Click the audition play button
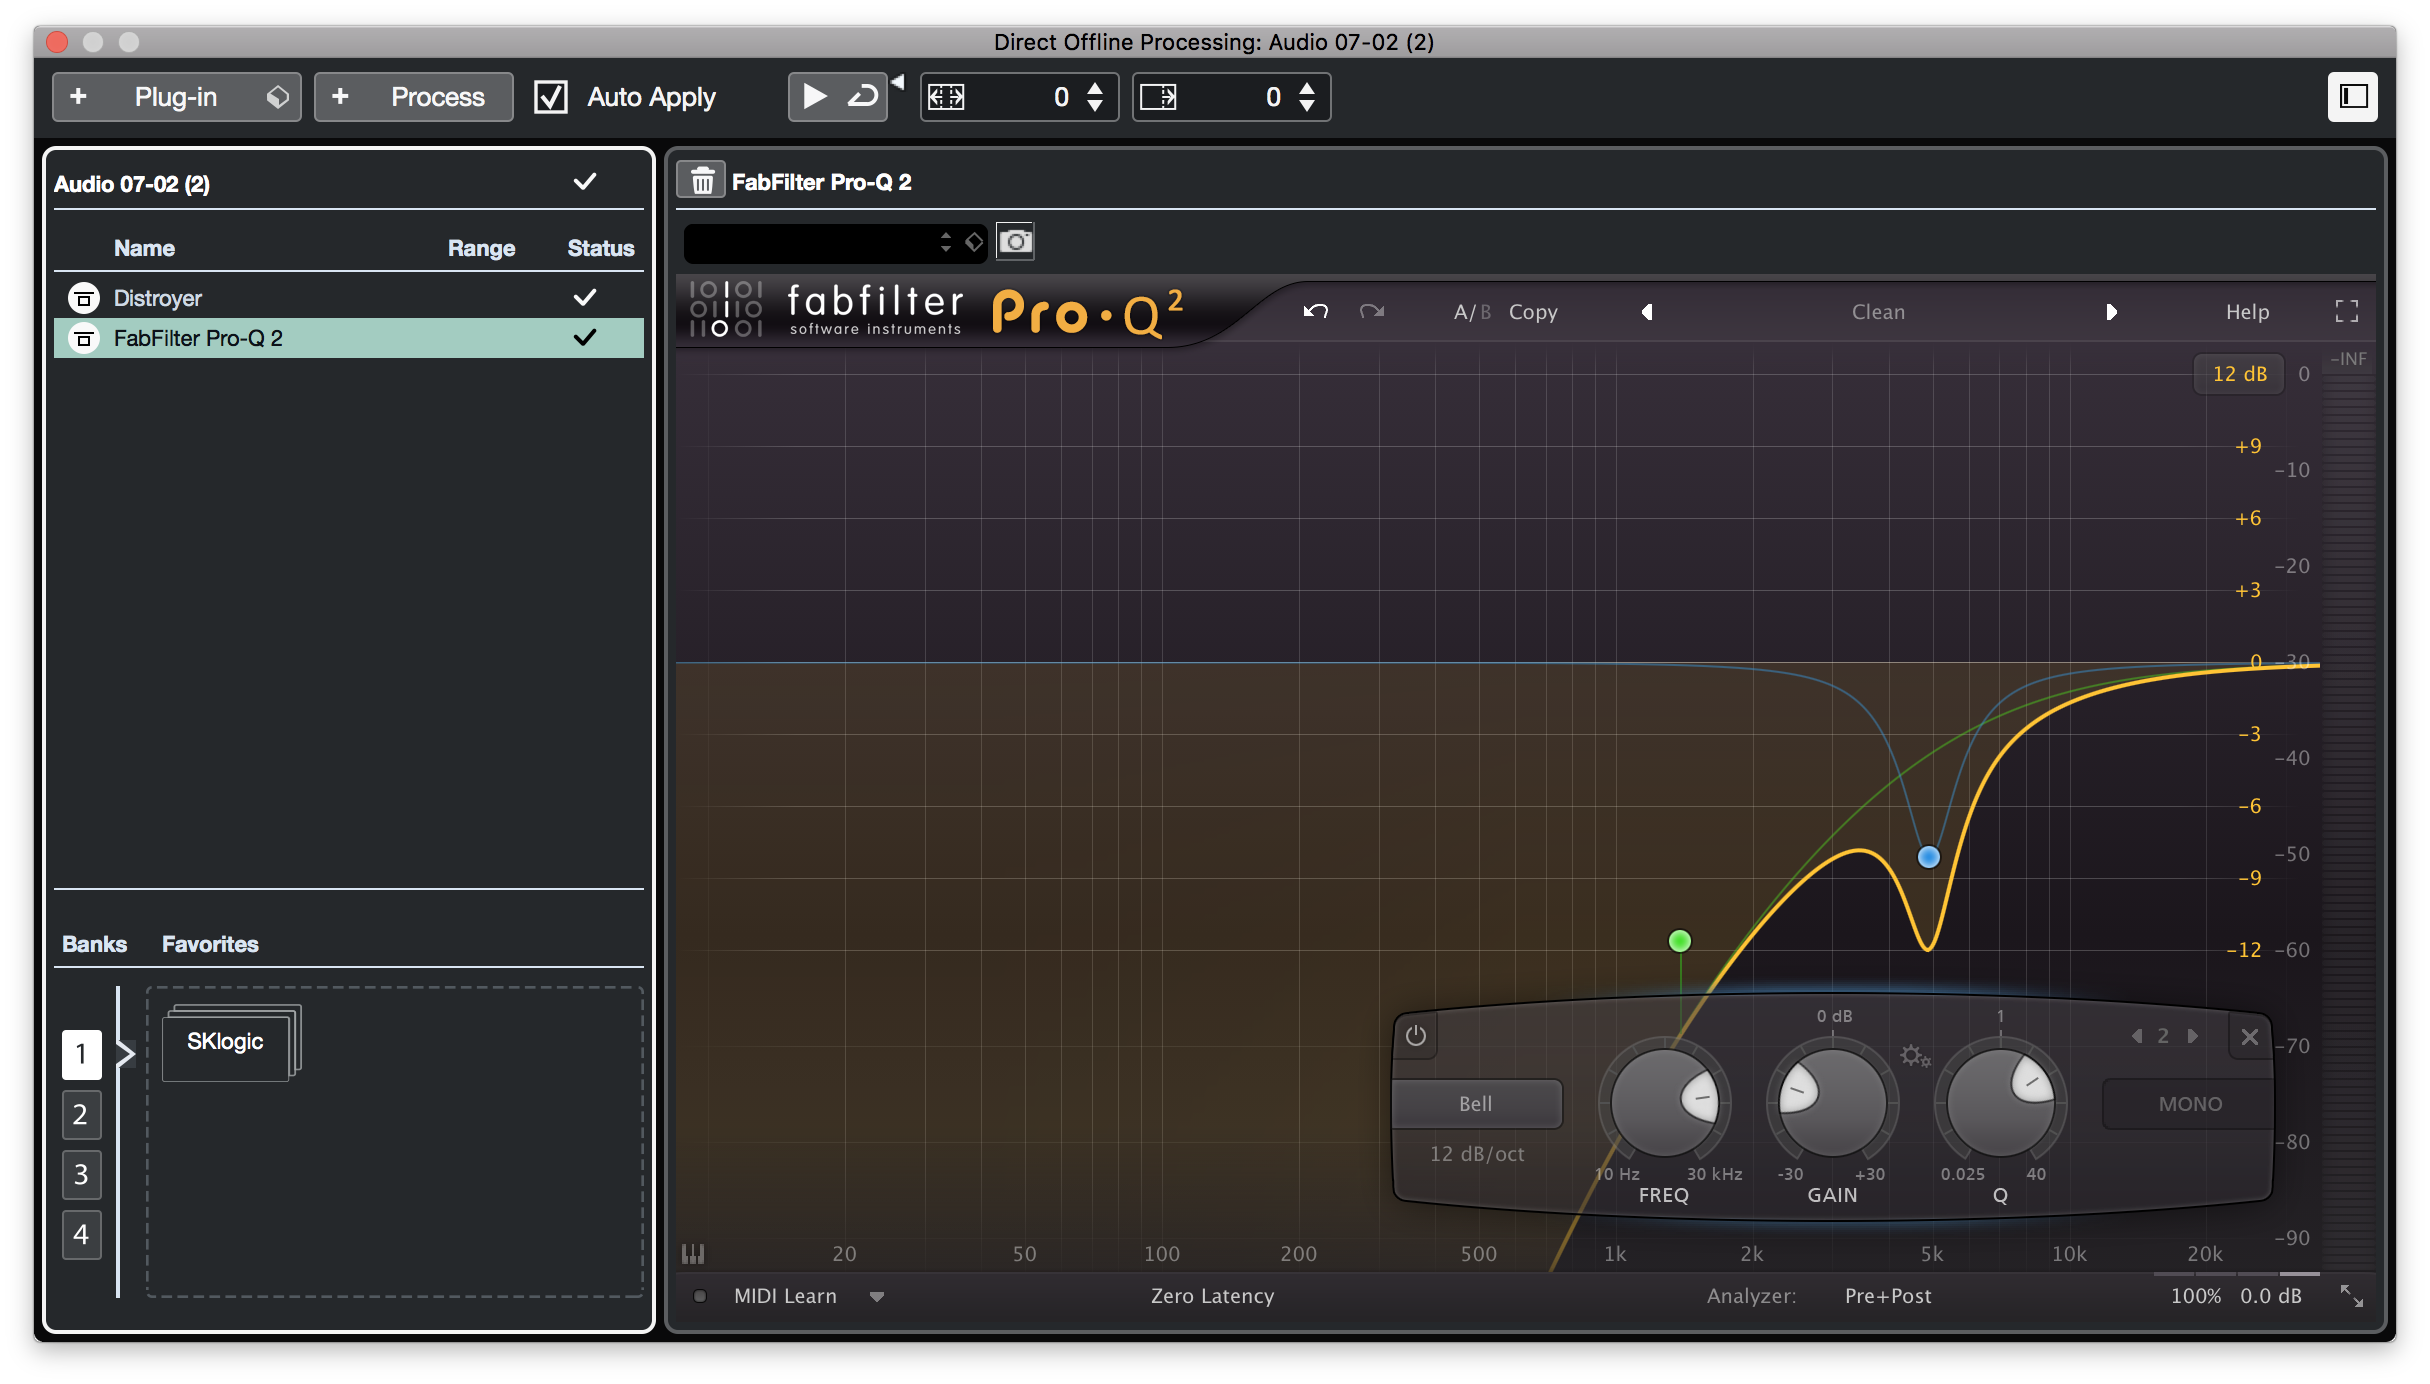Screen dimensions: 2430x1384 point(814,97)
